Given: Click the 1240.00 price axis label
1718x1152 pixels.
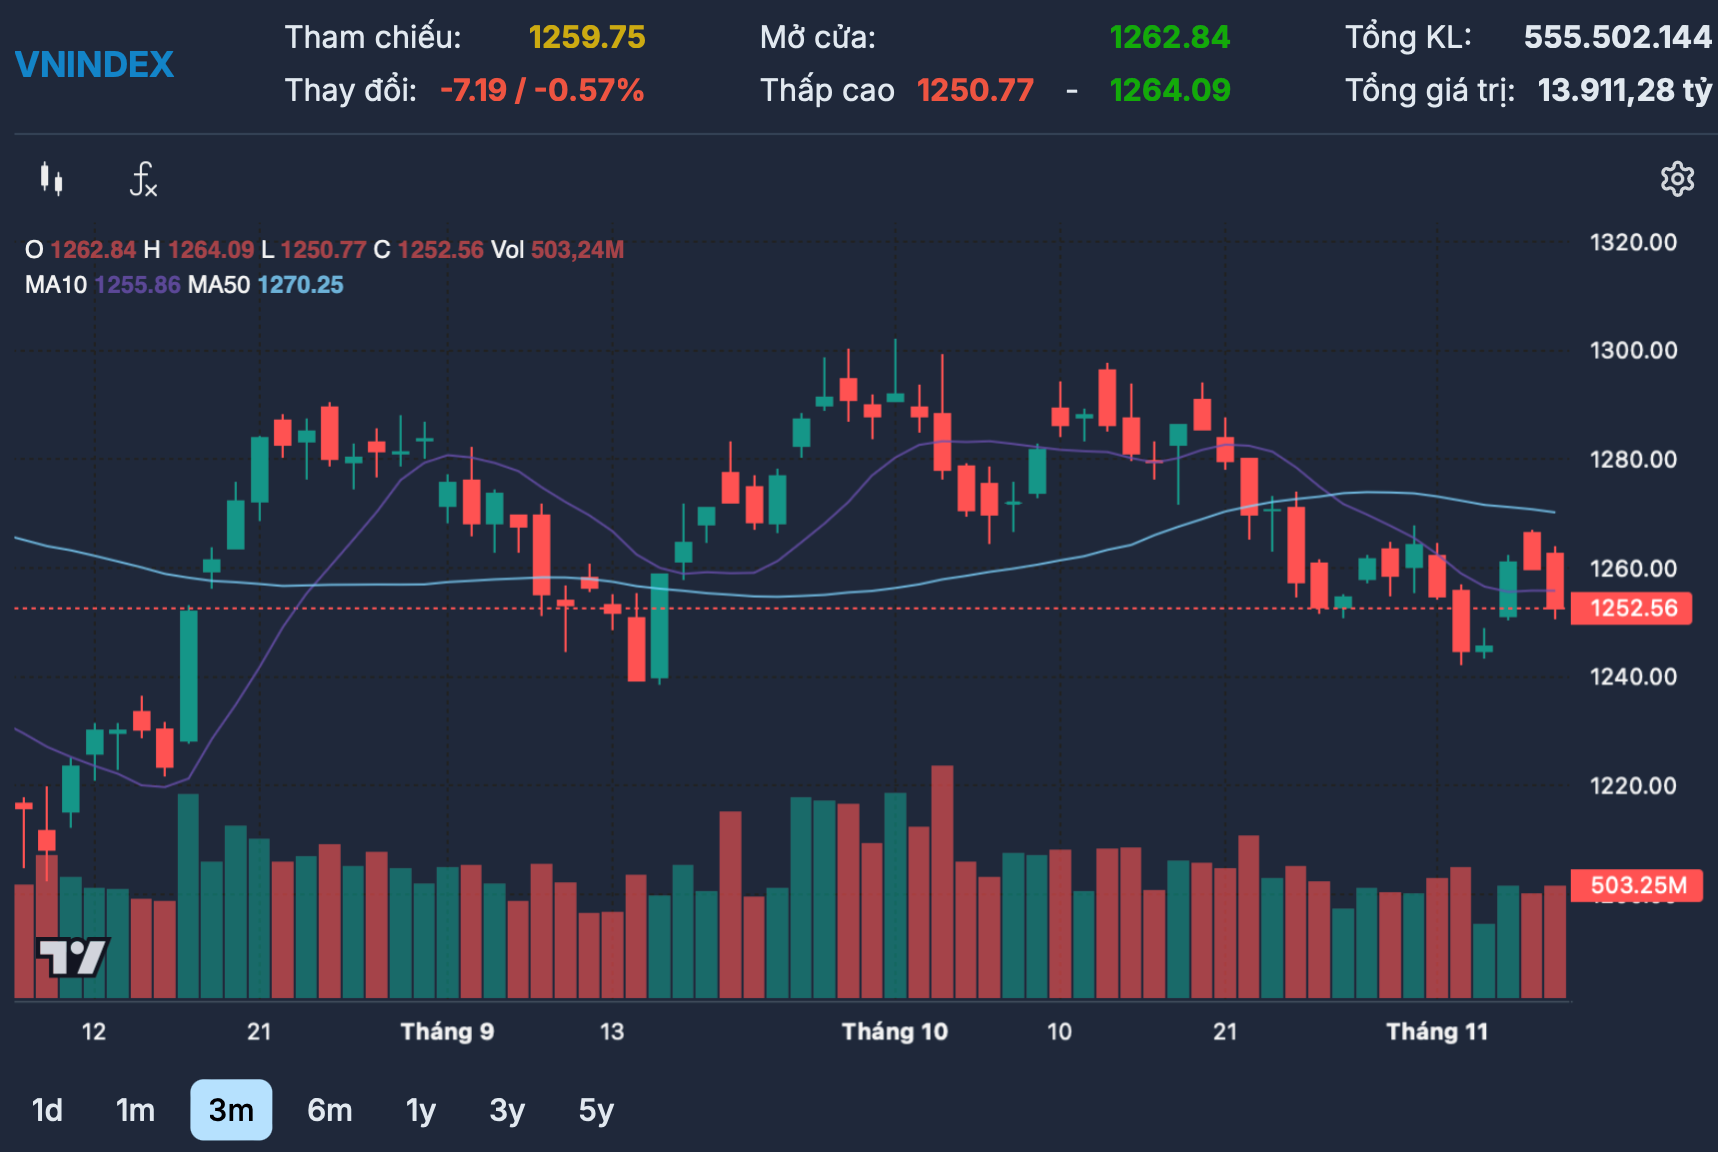Looking at the screenshot, I should [x=1633, y=676].
